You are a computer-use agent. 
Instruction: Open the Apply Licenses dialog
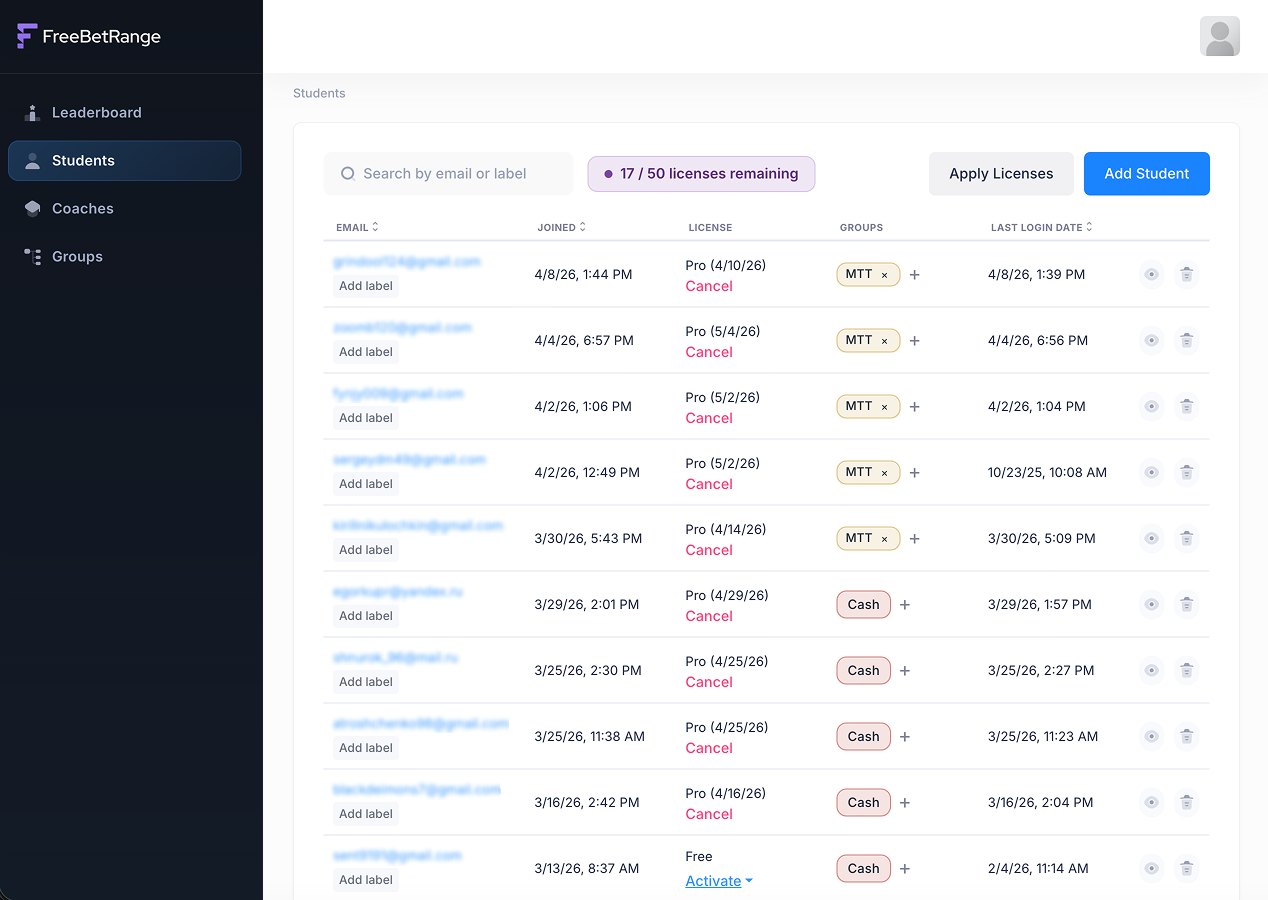tap(1001, 173)
